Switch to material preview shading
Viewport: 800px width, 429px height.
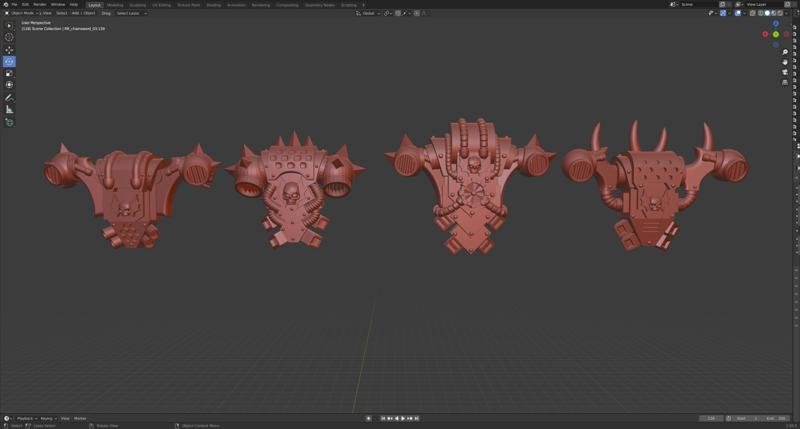tap(773, 13)
